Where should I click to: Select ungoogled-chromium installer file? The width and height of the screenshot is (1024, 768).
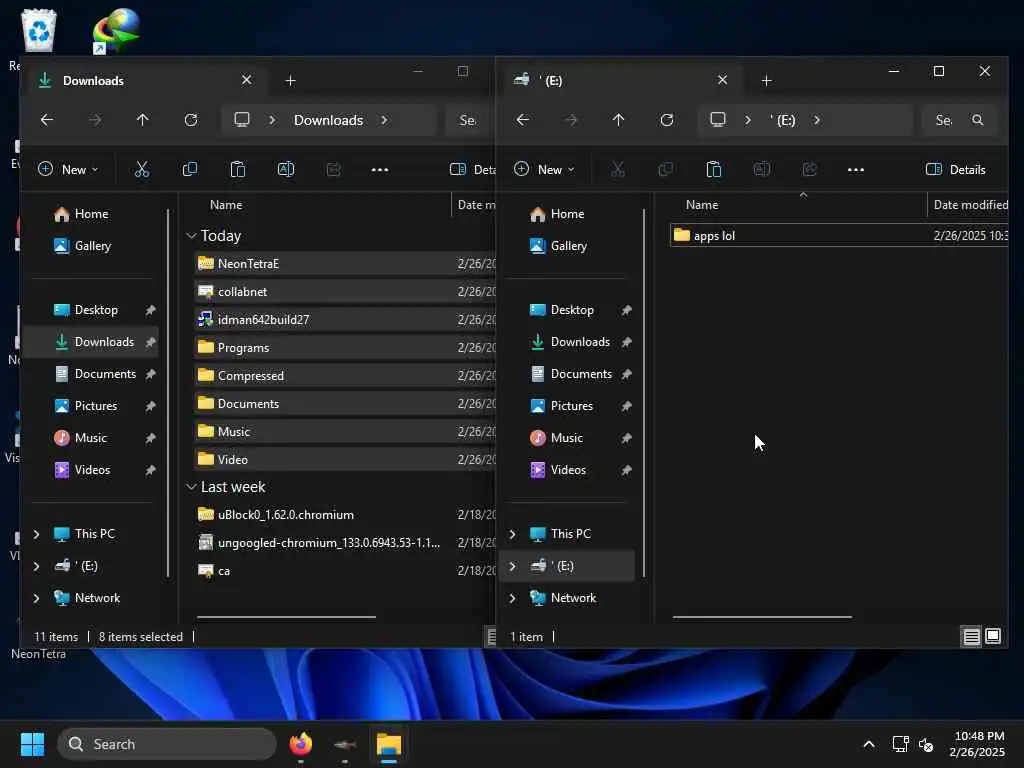click(x=344, y=543)
